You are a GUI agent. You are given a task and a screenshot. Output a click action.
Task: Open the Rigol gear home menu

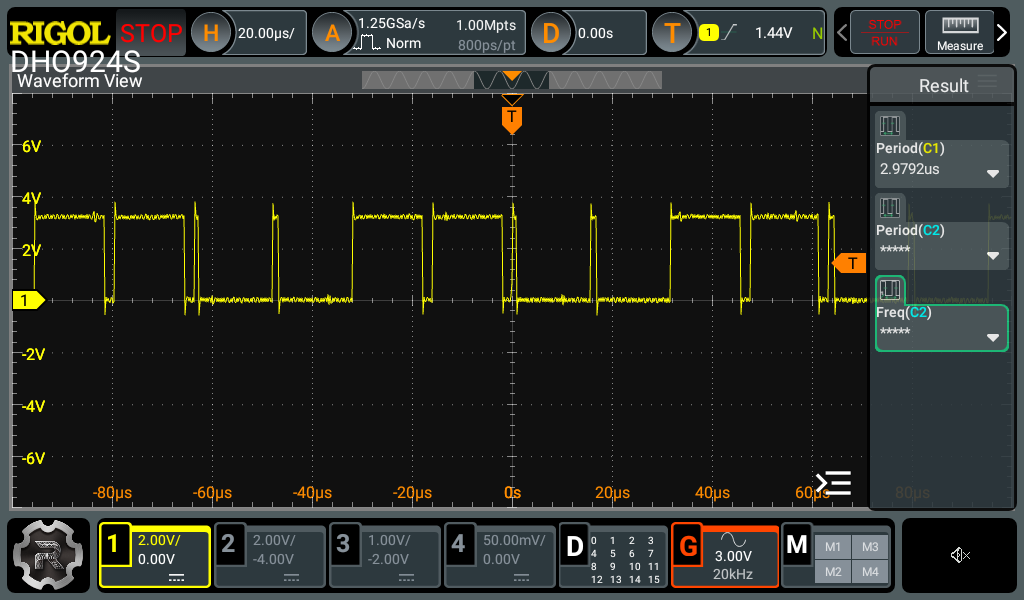click(x=48, y=555)
